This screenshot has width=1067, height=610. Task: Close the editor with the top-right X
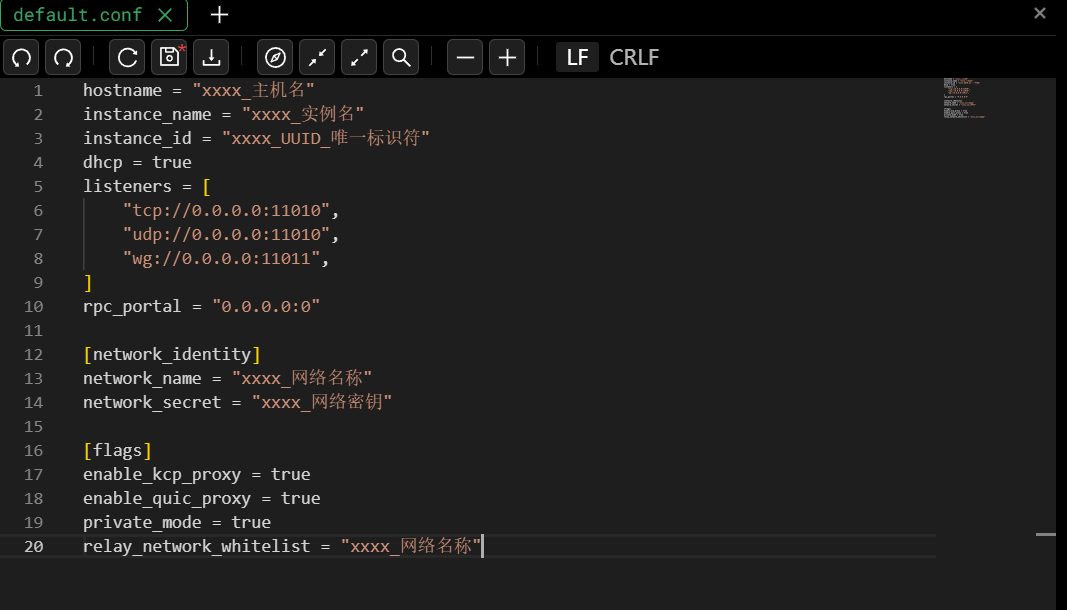(x=1040, y=13)
